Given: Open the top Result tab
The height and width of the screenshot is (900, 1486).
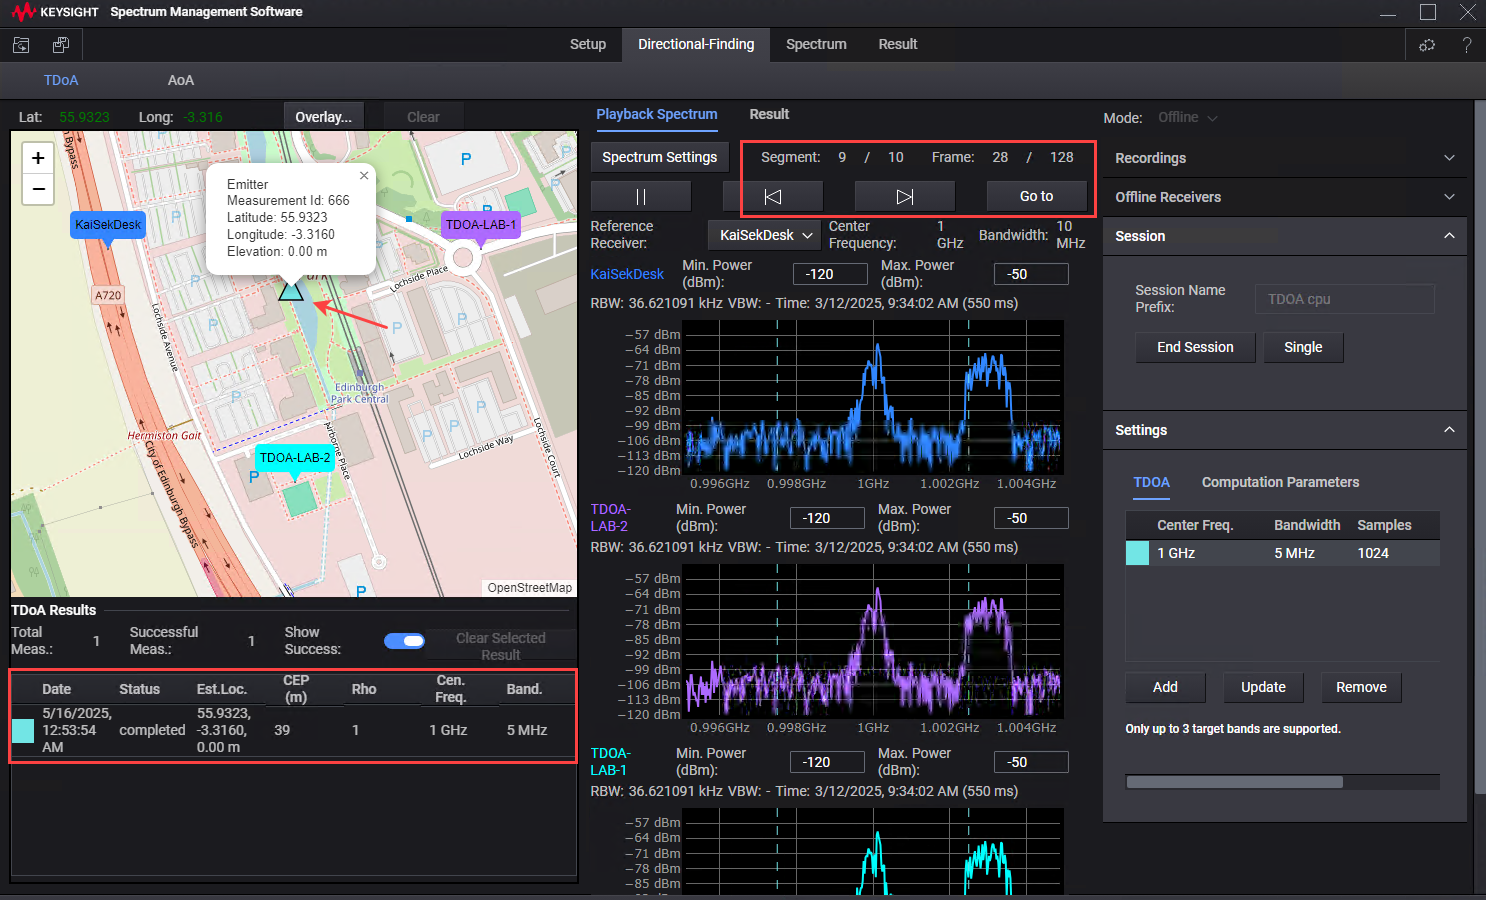Looking at the screenshot, I should [898, 45].
